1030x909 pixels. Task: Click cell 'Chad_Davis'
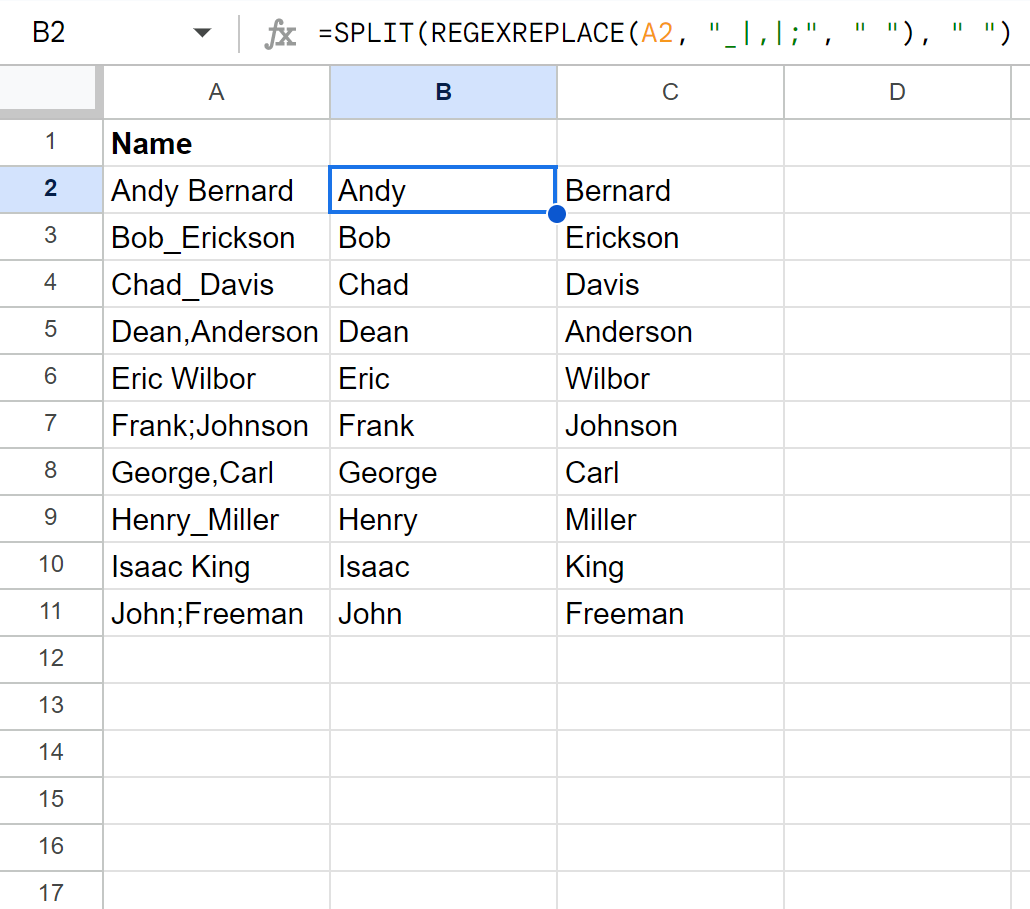click(216, 284)
